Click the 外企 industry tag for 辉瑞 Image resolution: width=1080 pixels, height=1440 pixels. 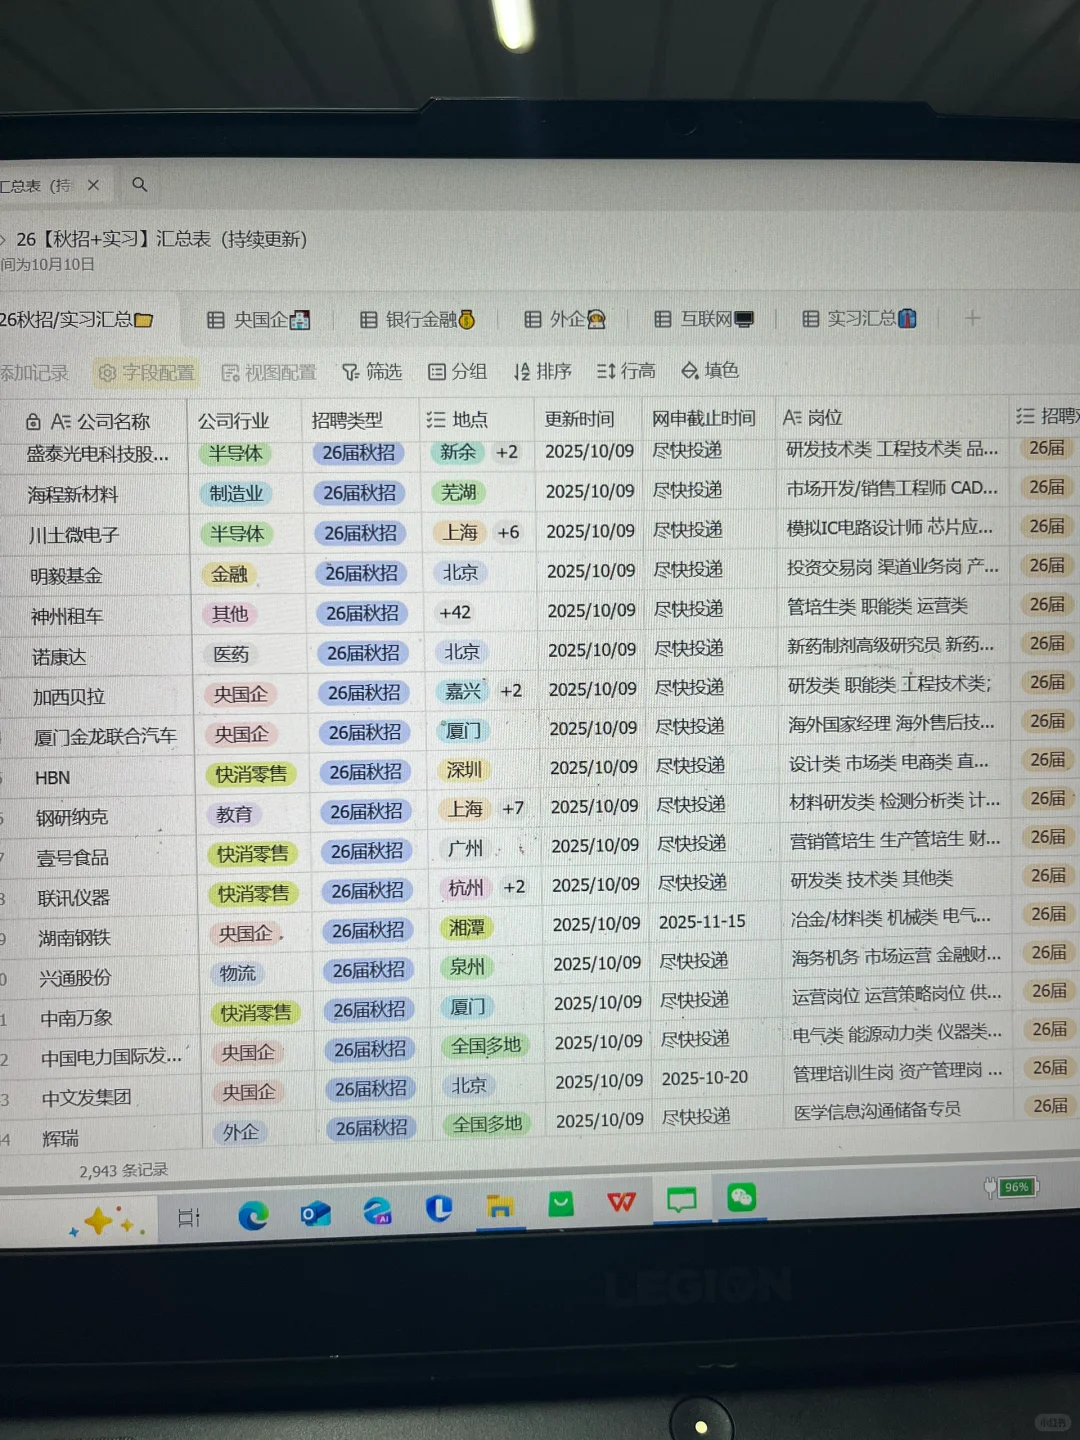coord(241,1132)
